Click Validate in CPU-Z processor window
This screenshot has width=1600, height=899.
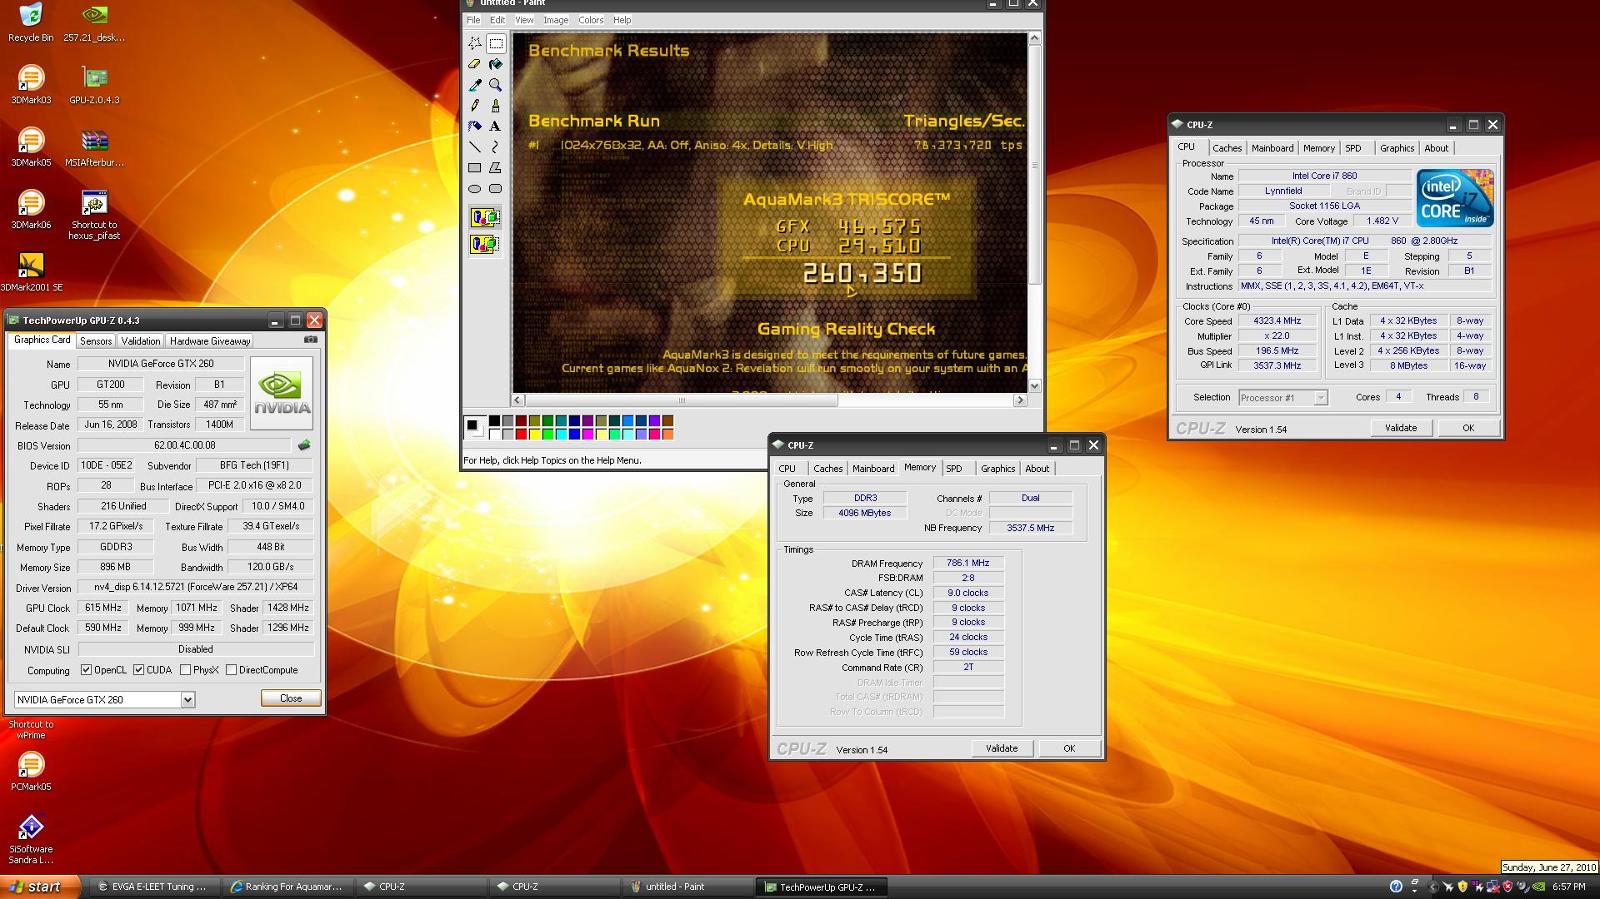coord(1401,427)
